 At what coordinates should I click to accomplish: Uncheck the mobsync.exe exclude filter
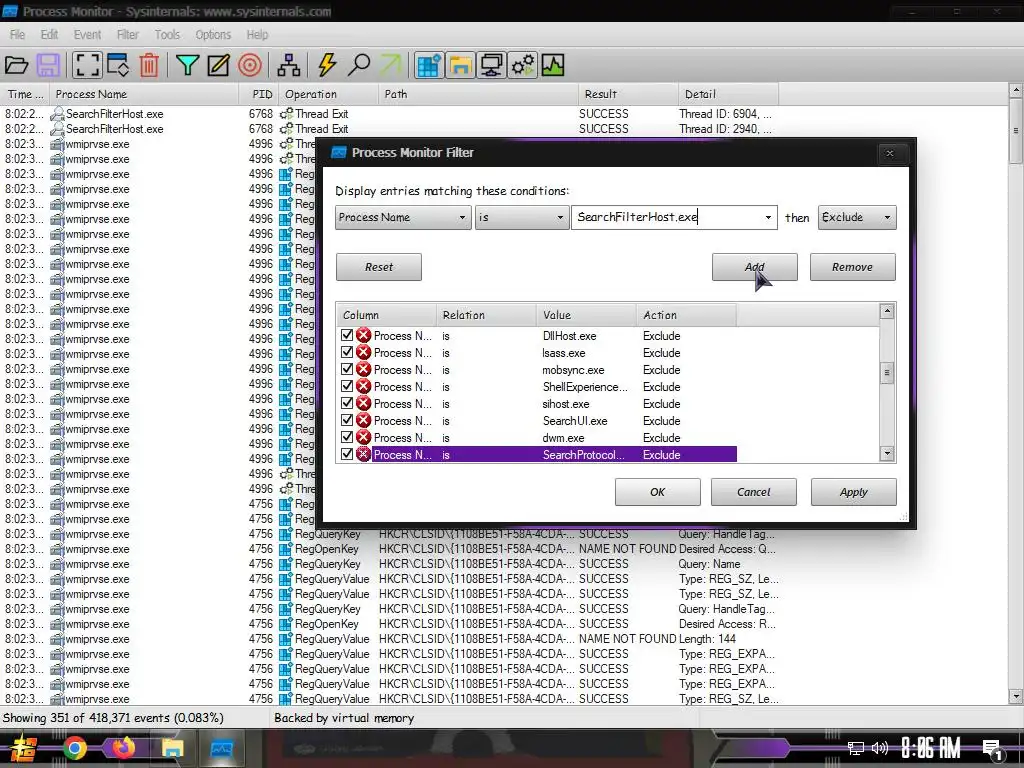(347, 369)
